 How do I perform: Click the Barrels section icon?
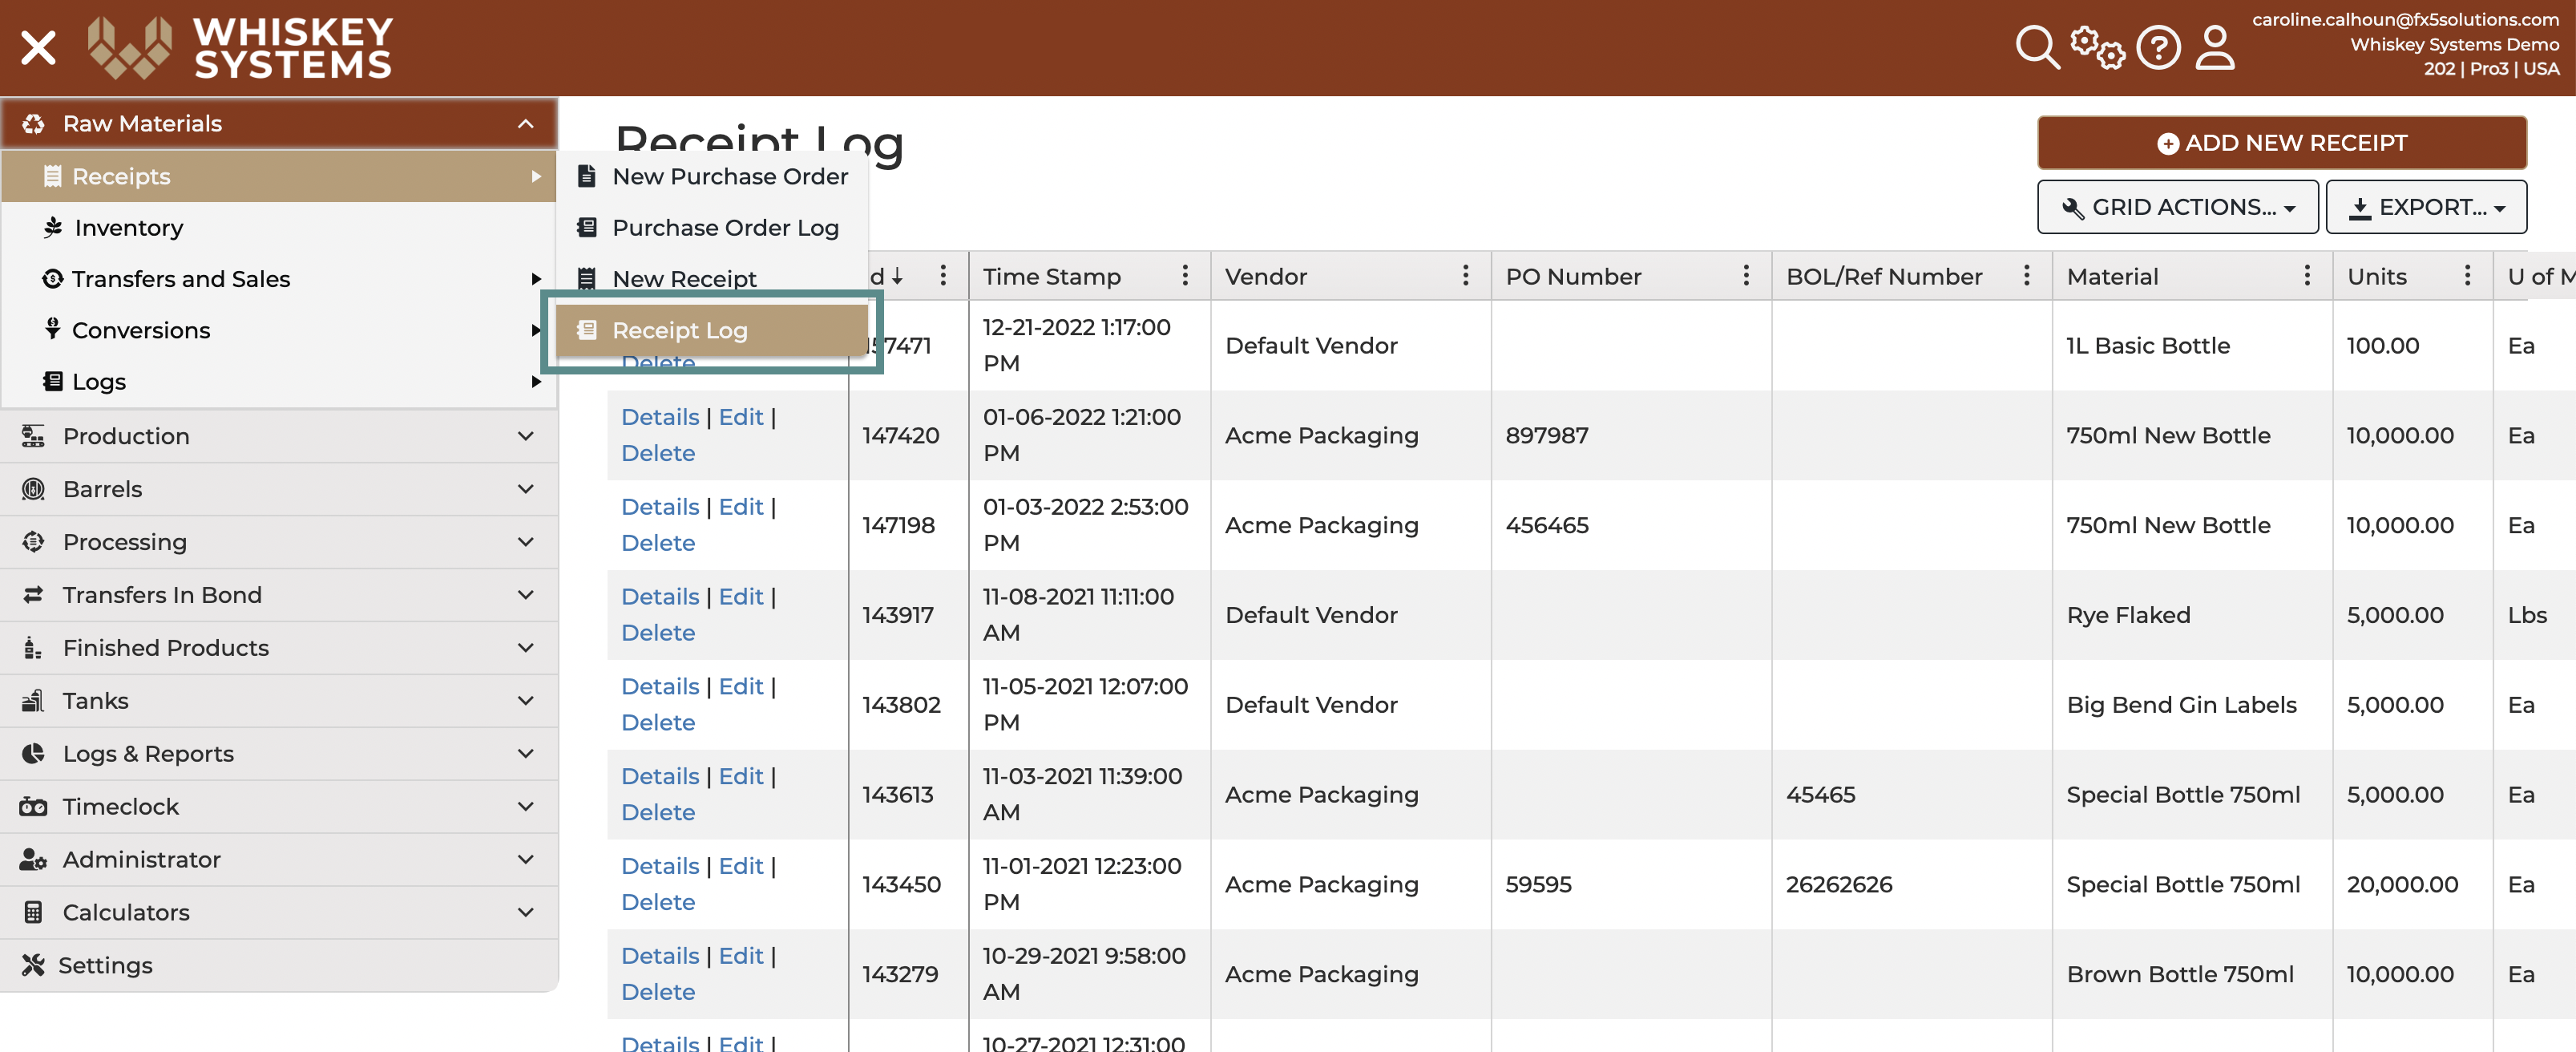[33, 489]
